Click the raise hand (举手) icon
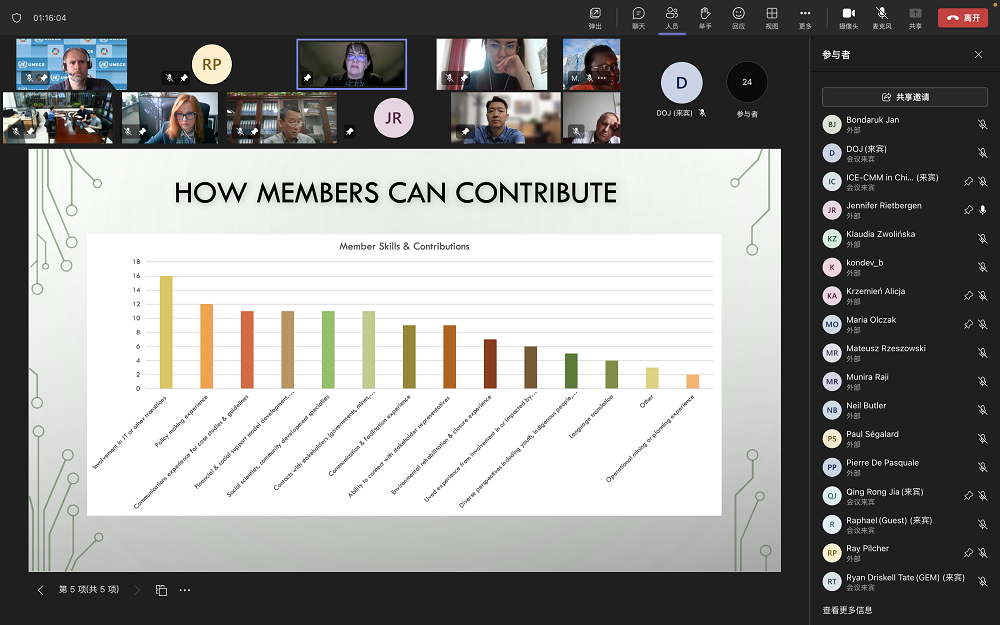This screenshot has height=625, width=1000. coord(705,17)
